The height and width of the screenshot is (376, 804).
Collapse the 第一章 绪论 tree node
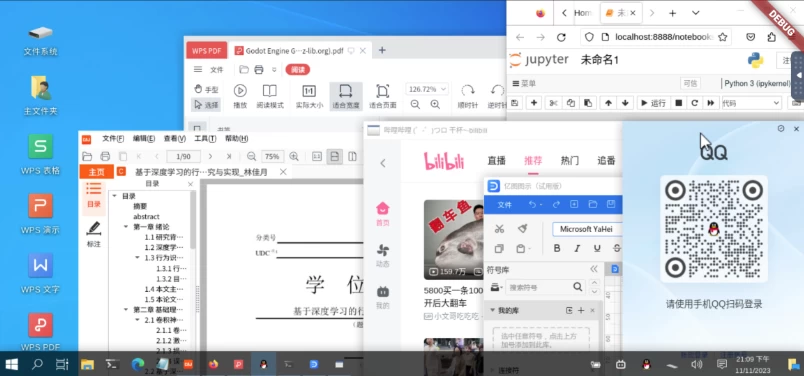pyautogui.click(x=126, y=227)
